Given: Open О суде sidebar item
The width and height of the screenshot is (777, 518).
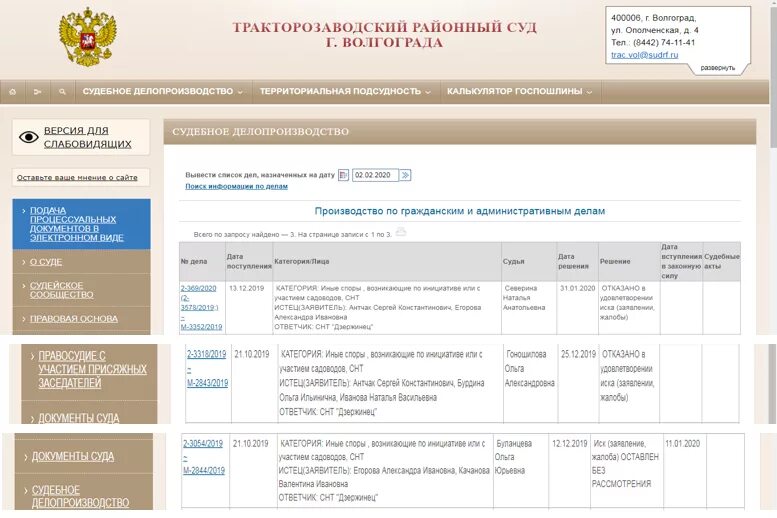Looking at the screenshot, I should coord(46,262).
